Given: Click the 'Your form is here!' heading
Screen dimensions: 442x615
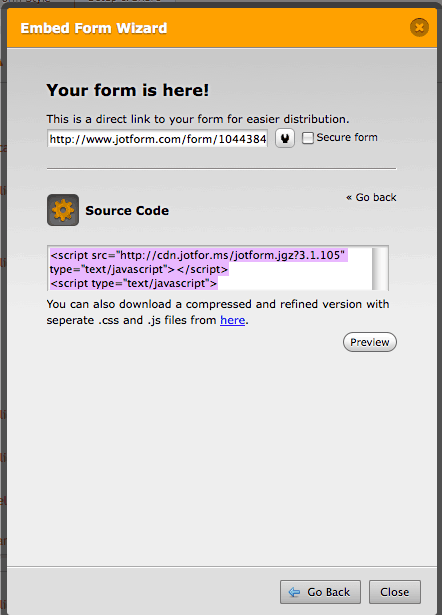Looking at the screenshot, I should point(127,90).
